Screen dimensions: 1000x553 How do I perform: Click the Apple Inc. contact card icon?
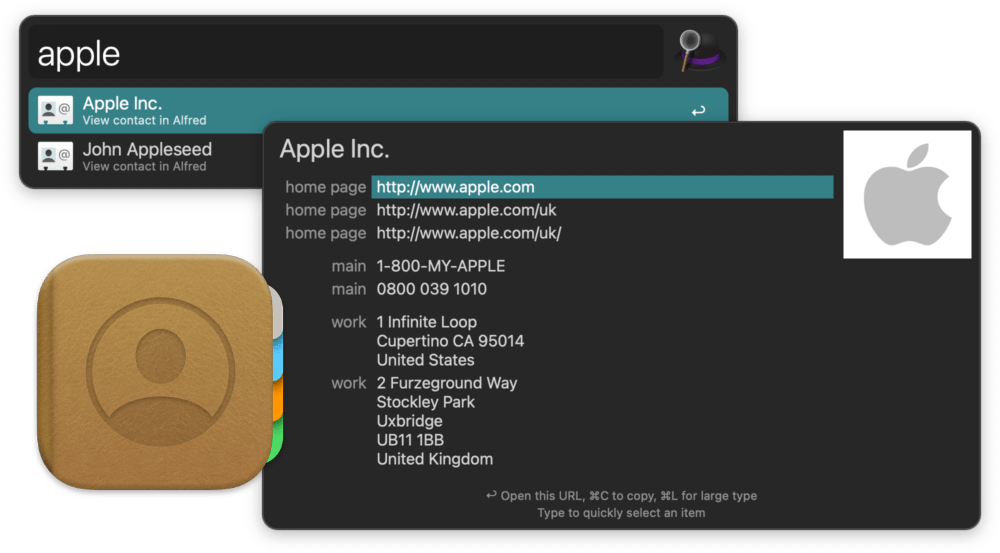click(x=55, y=110)
